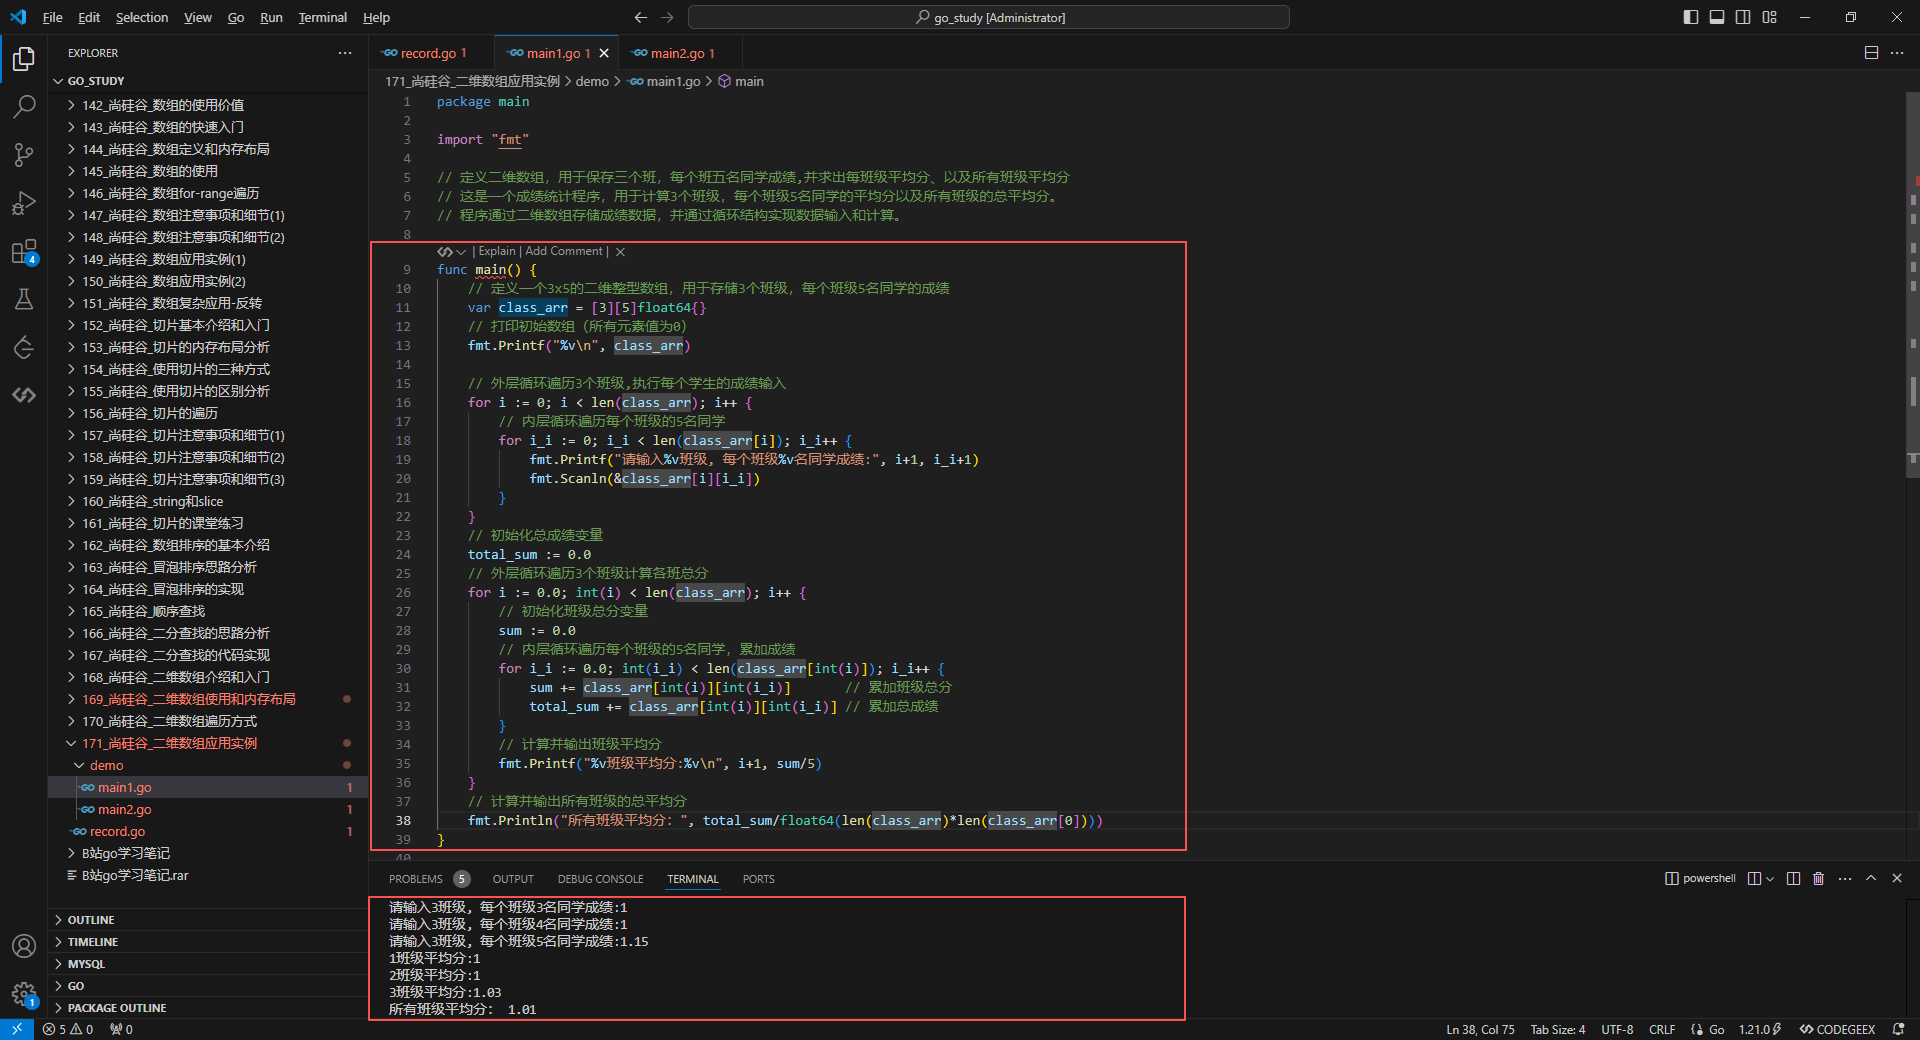Open the Terminal menu
This screenshot has width=1920, height=1040.
(322, 17)
